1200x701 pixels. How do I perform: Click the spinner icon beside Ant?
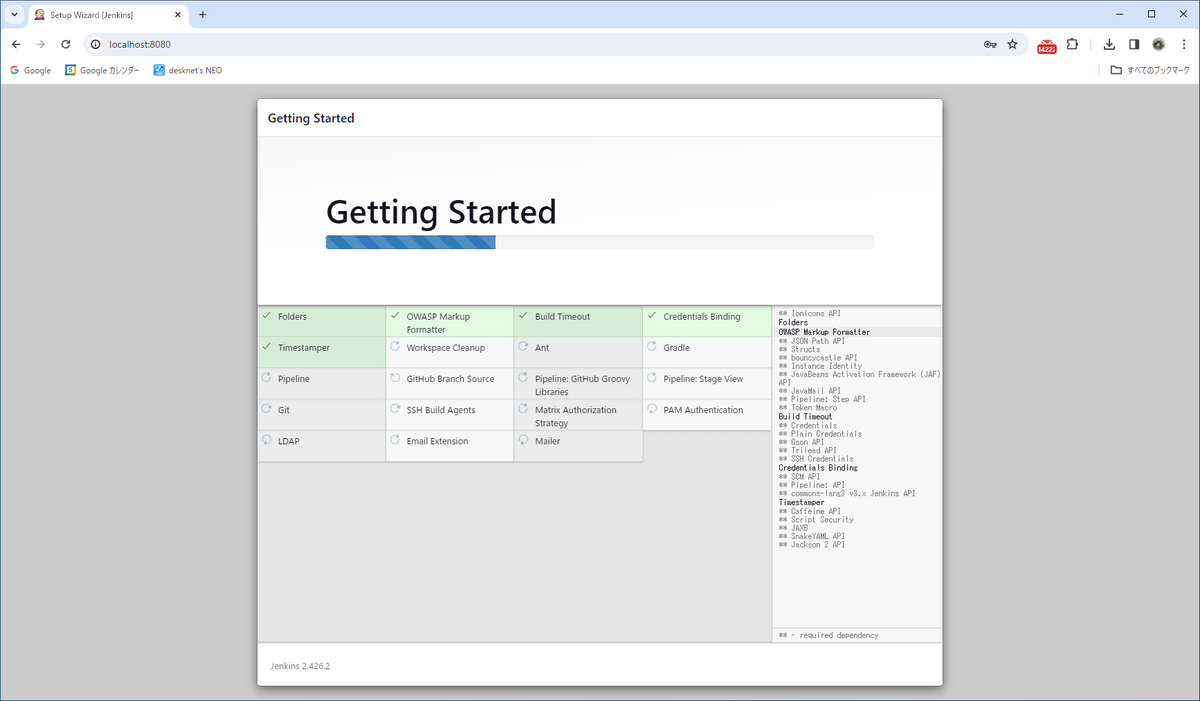tap(523, 347)
